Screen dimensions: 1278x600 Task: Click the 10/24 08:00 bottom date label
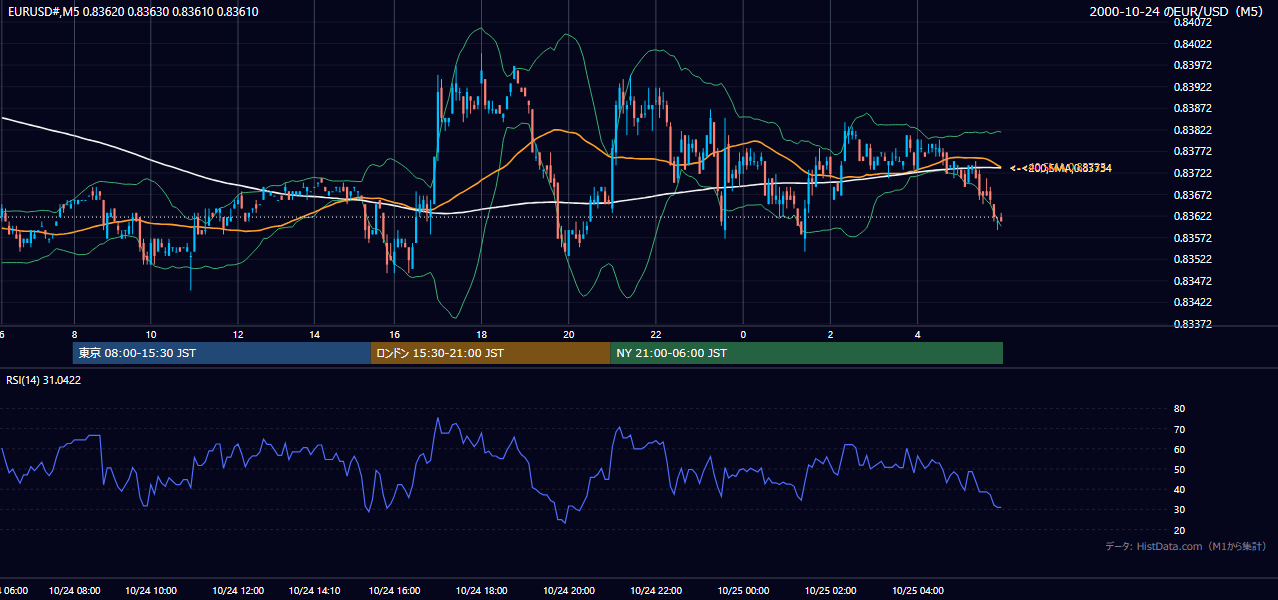click(74, 591)
